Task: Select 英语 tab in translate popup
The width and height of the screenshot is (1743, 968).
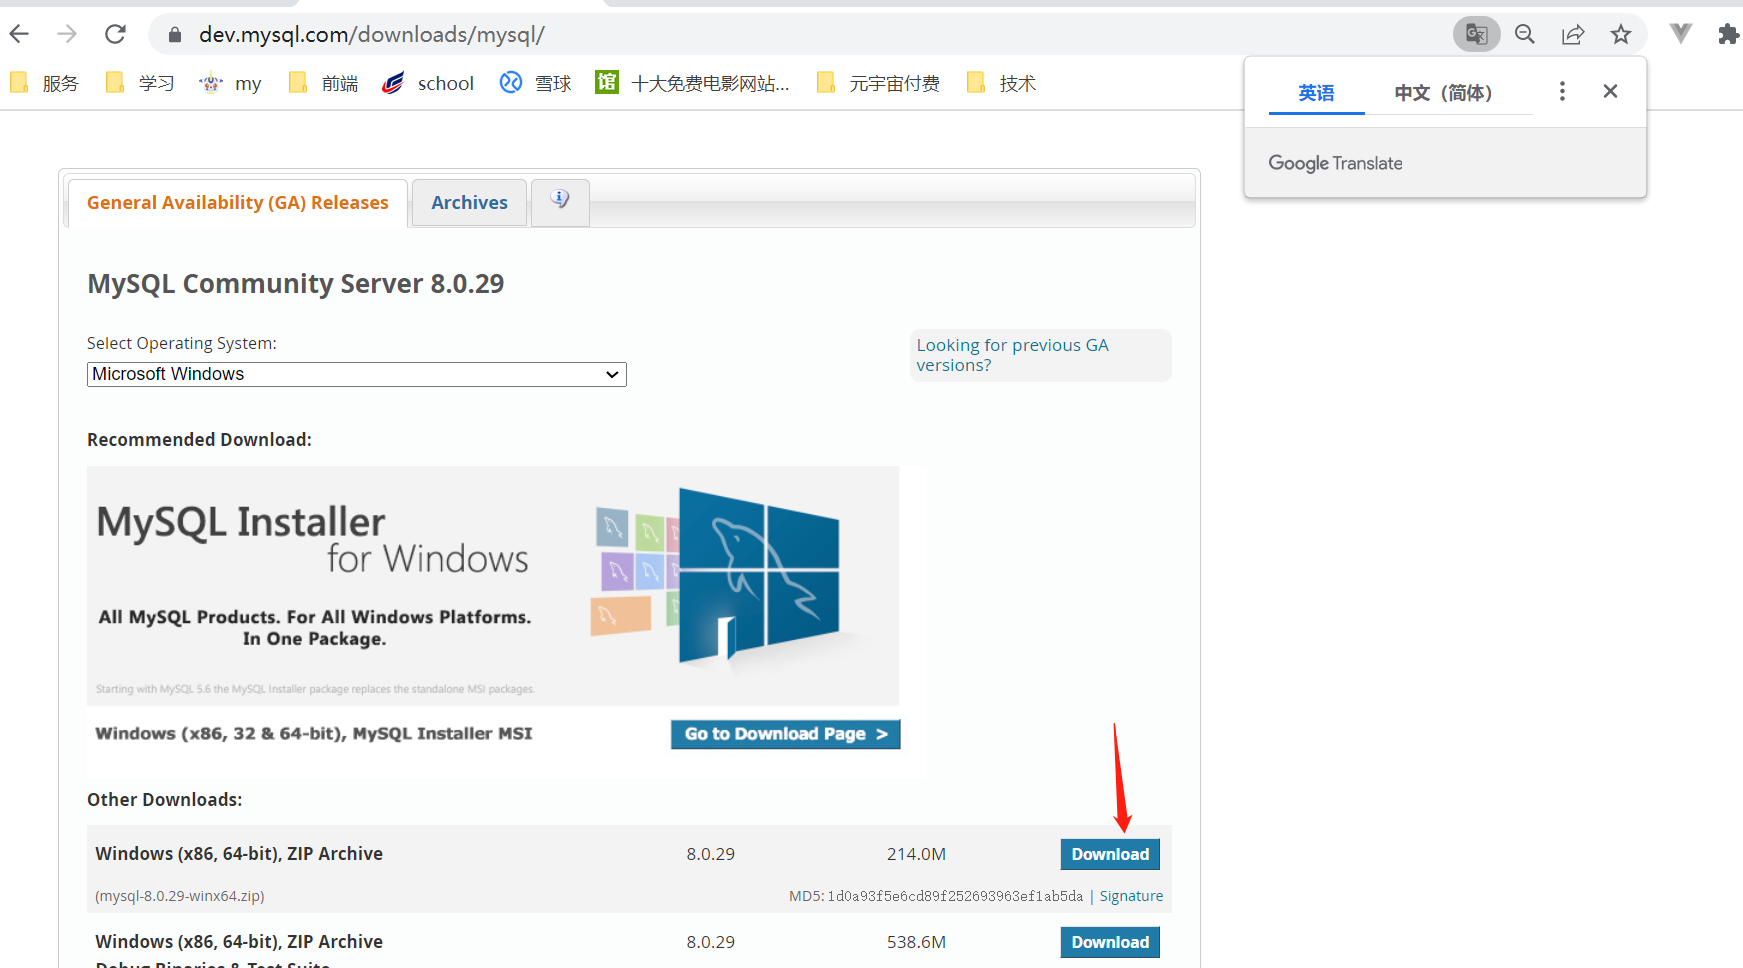Action: (x=1316, y=93)
